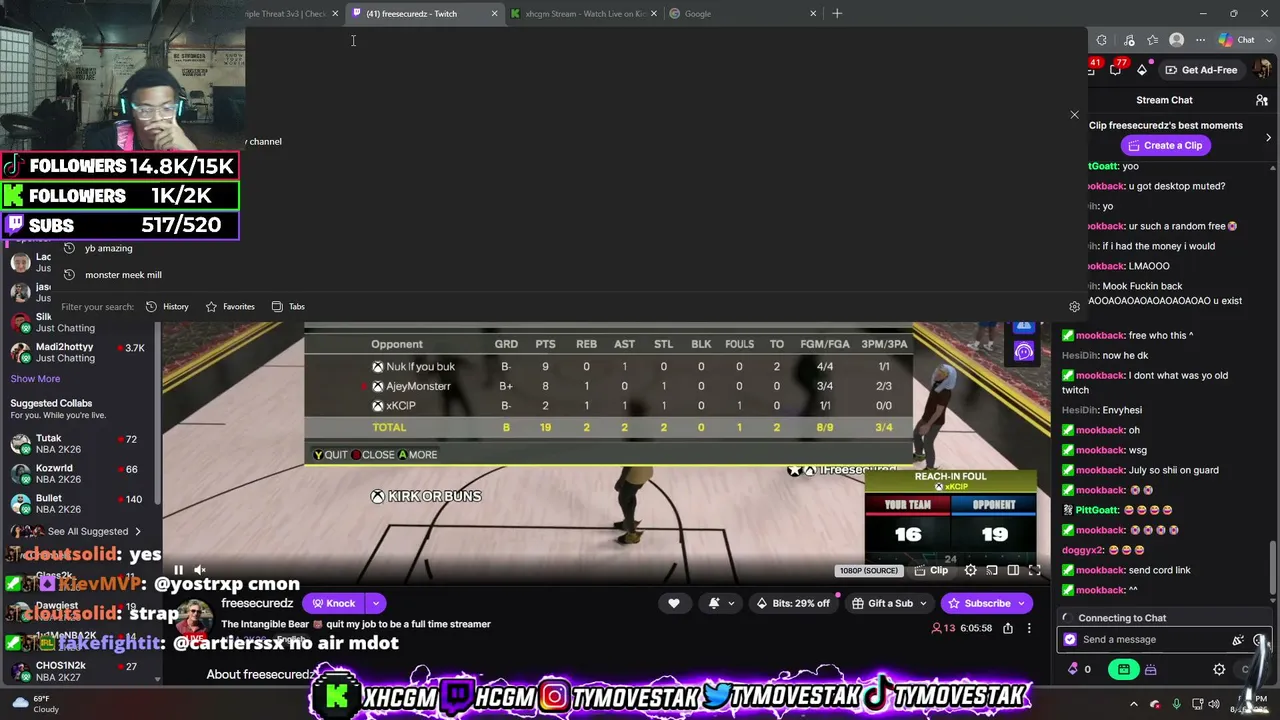Filter search suggestions by Favorites

click(230, 306)
